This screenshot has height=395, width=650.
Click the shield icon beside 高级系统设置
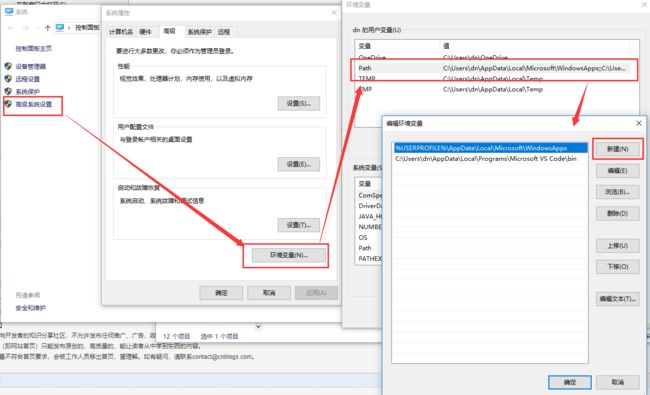[8, 104]
